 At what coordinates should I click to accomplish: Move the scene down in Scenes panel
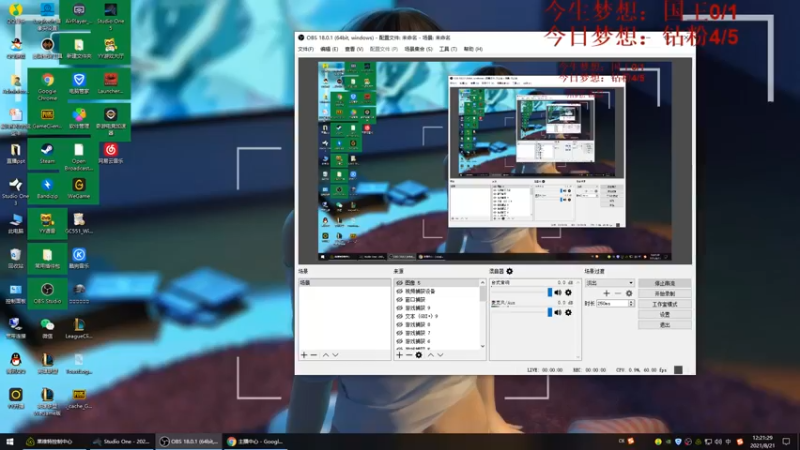335,355
